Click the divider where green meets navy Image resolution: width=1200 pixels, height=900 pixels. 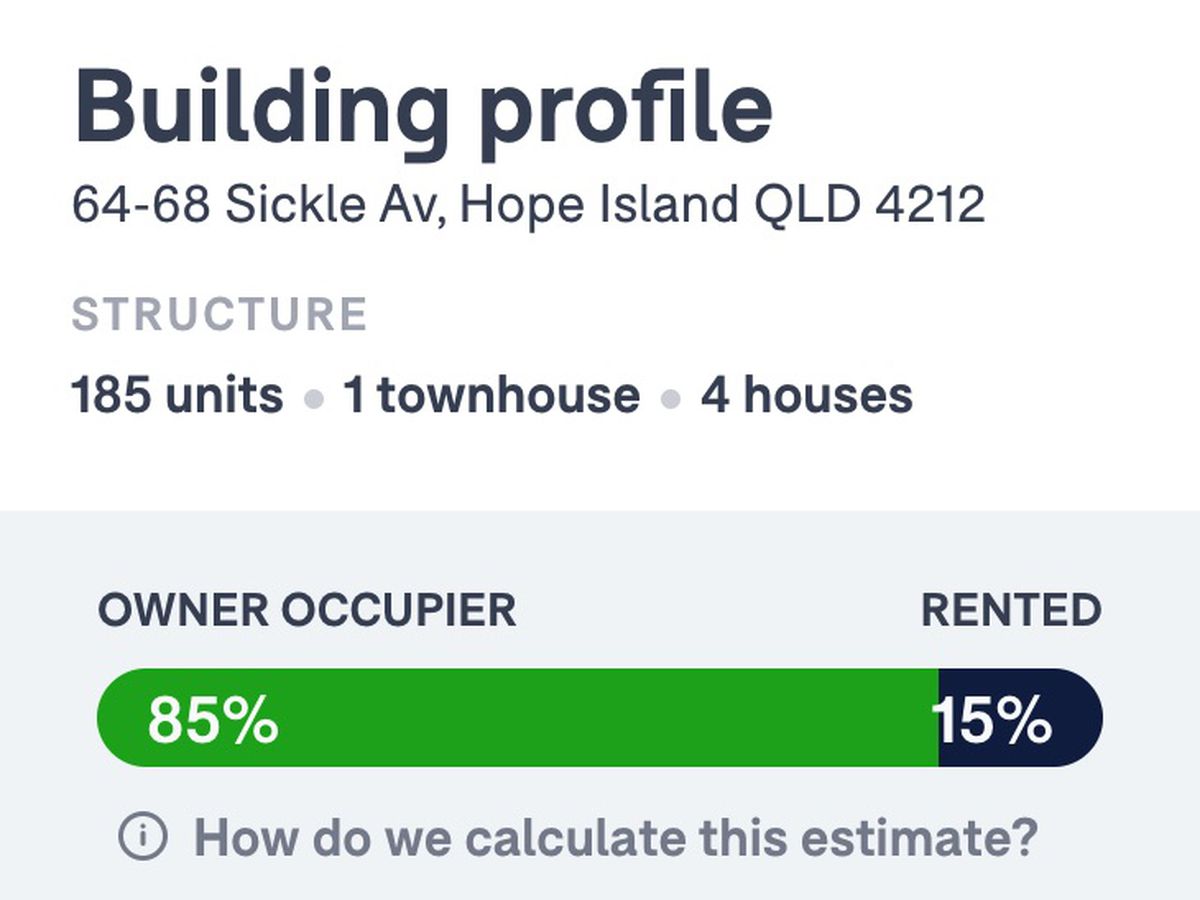pyautogui.click(x=939, y=718)
